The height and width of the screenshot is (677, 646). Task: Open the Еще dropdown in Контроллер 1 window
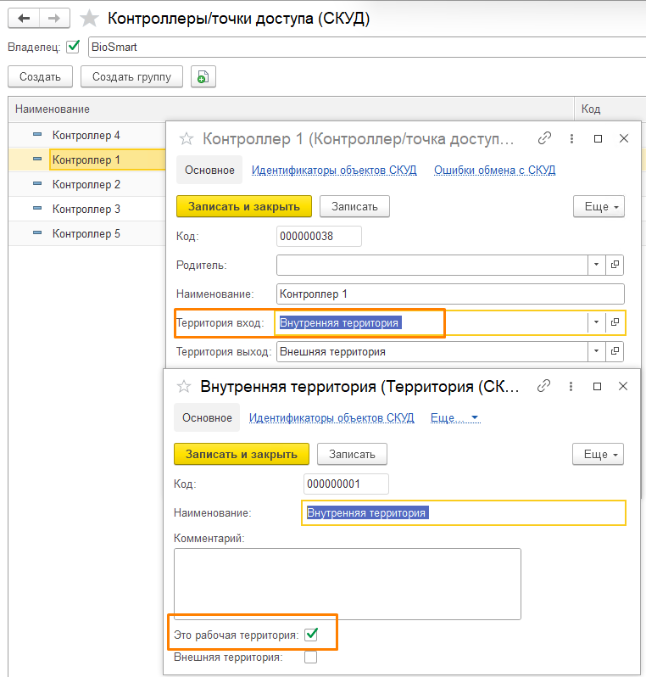(x=599, y=206)
